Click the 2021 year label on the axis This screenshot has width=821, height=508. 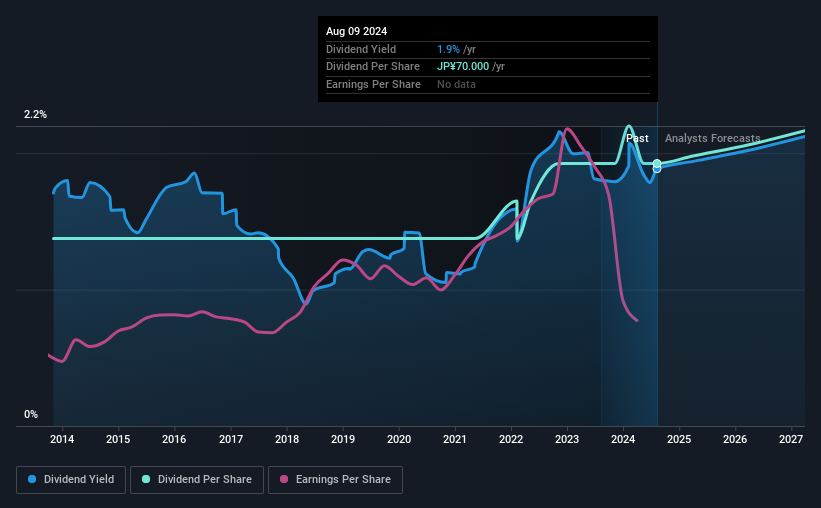454,439
